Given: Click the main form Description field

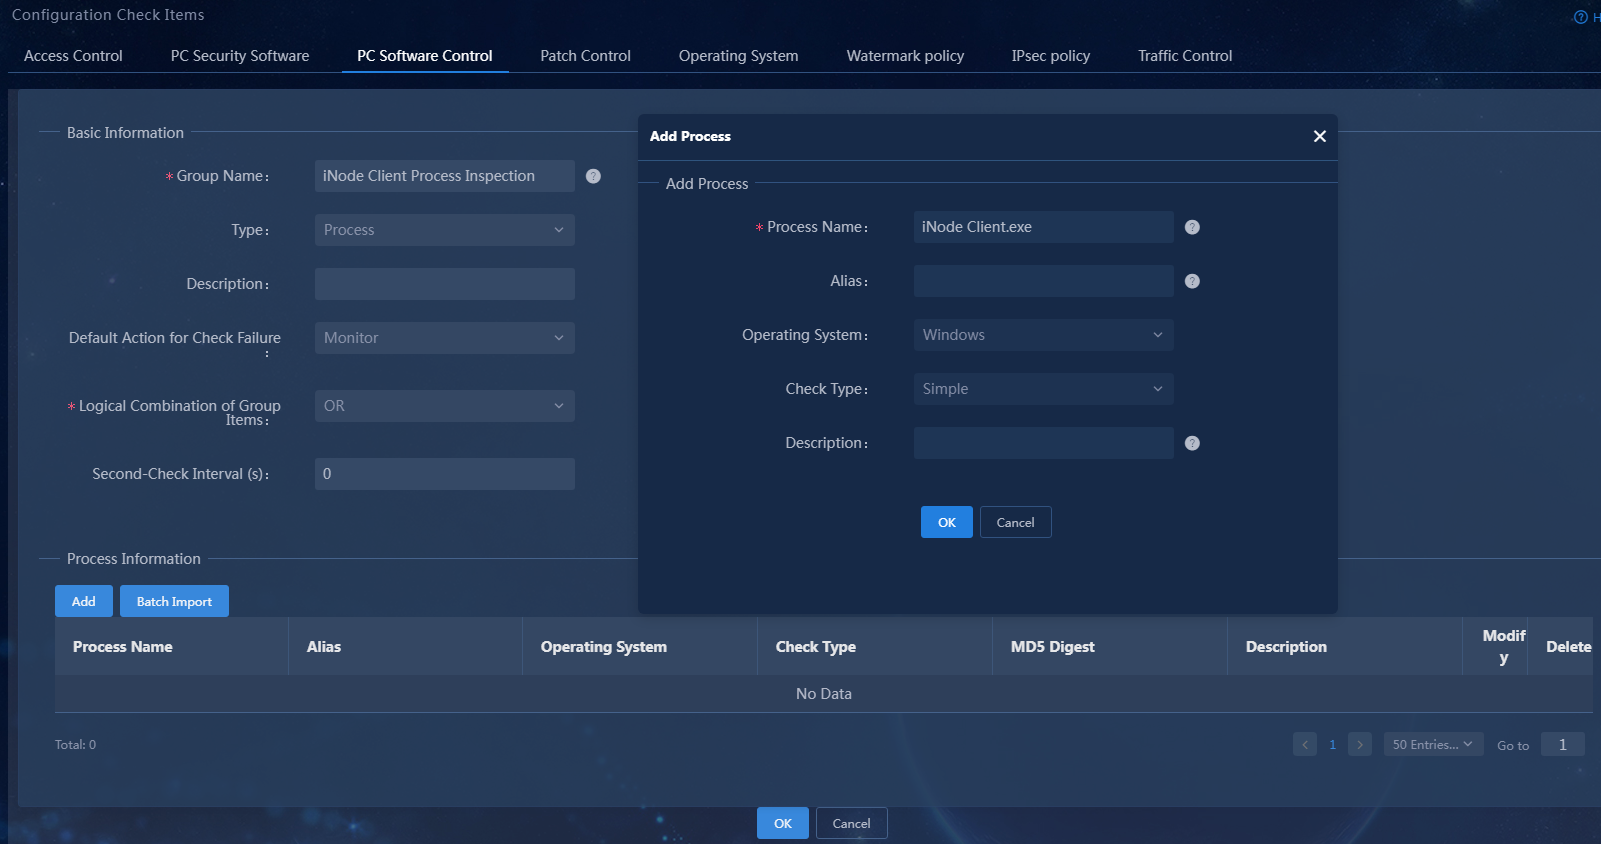Looking at the screenshot, I should 445,284.
